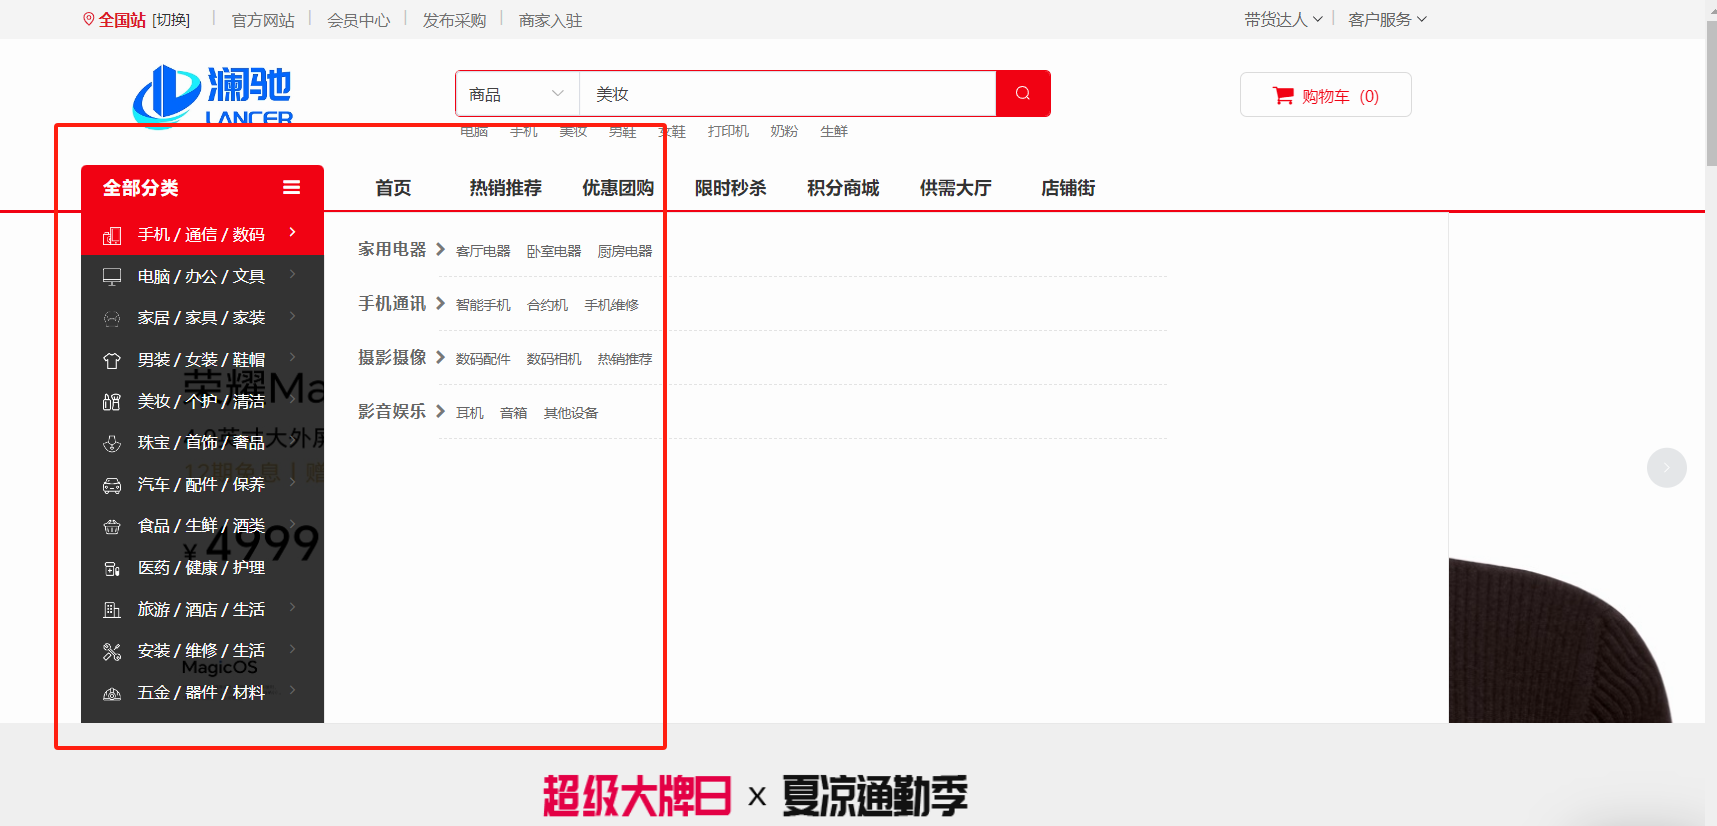Click the red search magnifier button
The image size is (1717, 826).
[1022, 94]
